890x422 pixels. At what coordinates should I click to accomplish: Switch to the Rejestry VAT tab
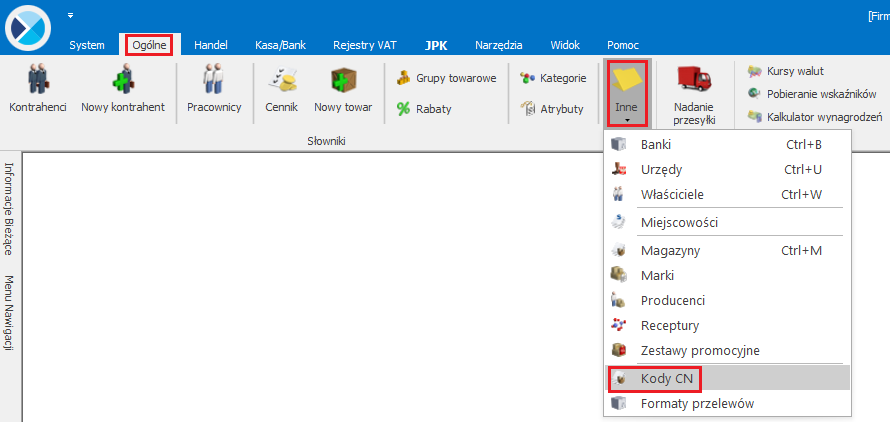tap(365, 45)
